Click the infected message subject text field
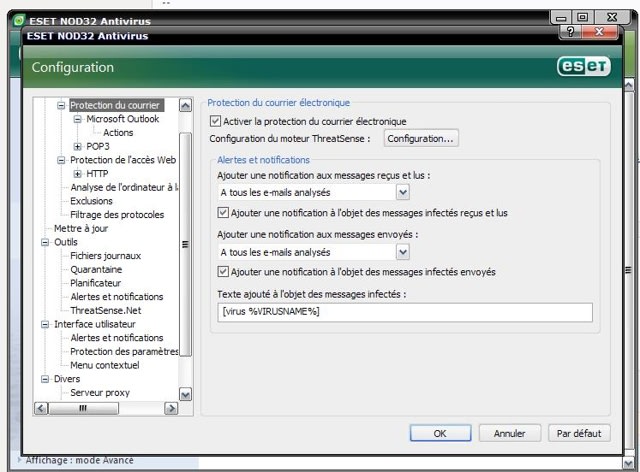 click(405, 312)
